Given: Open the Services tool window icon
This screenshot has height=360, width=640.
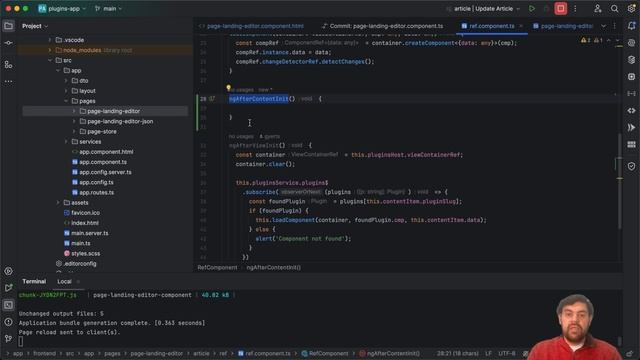Looking at the screenshot, I should click(8, 271).
